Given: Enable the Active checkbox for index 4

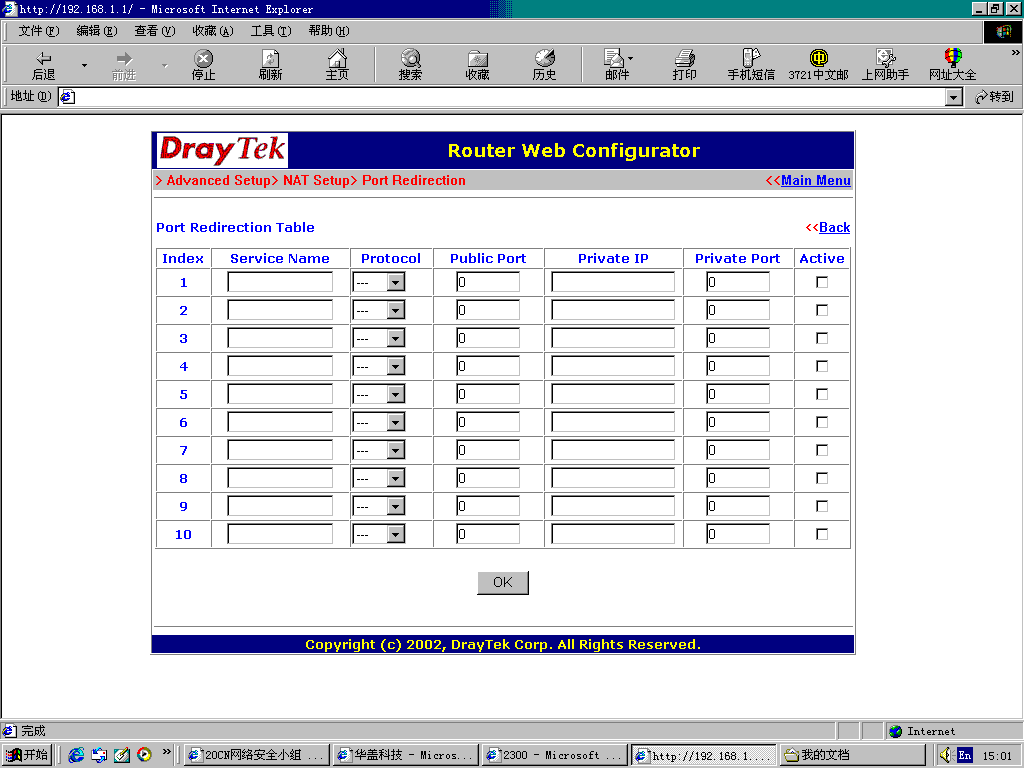Looking at the screenshot, I should 822,366.
